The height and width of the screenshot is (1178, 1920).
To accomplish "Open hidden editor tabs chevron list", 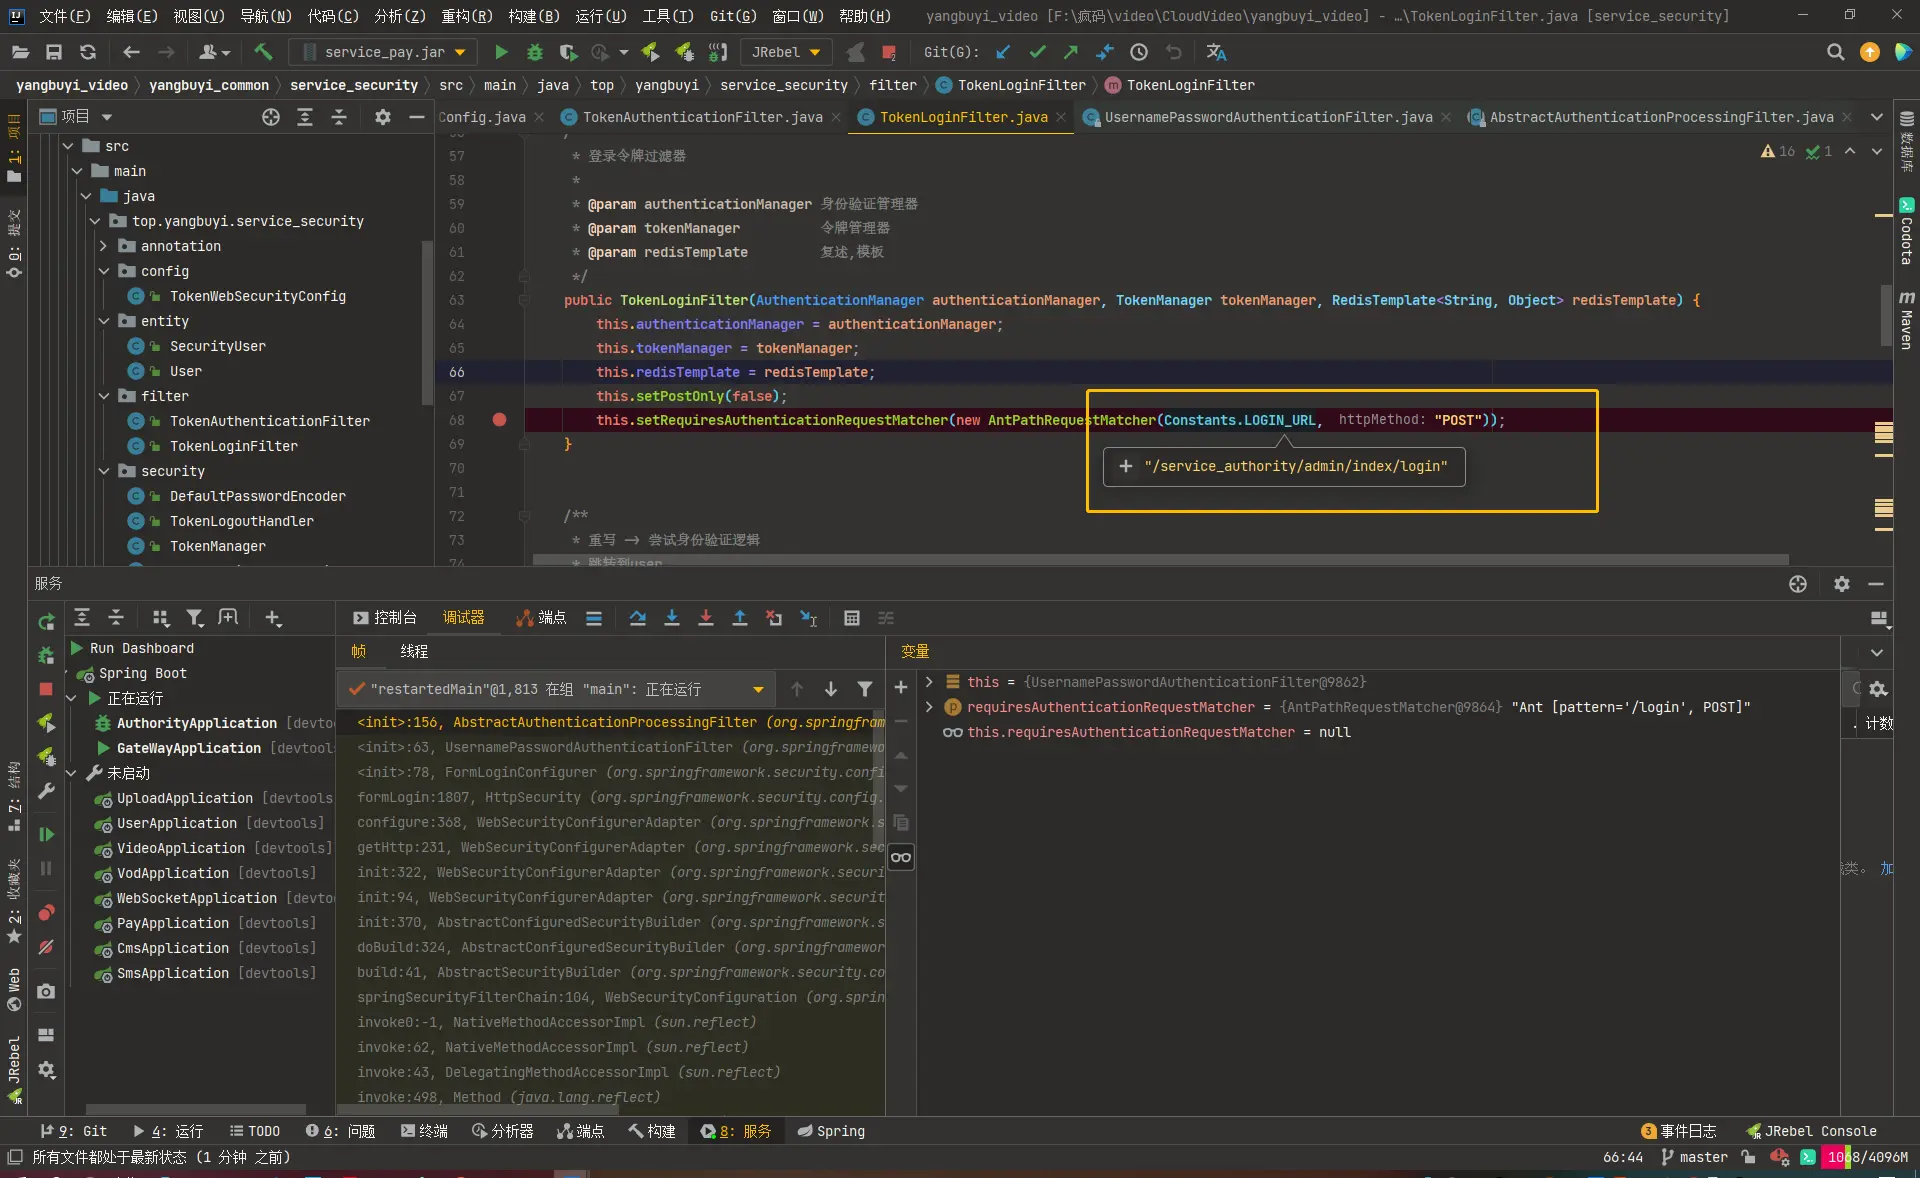I will (x=1877, y=117).
